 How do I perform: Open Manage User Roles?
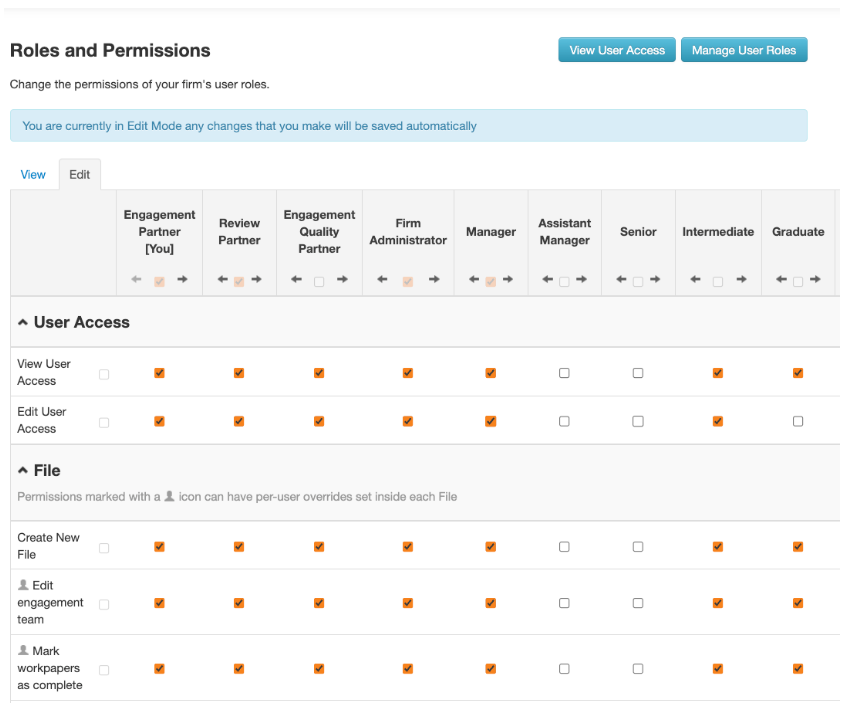click(x=743, y=51)
